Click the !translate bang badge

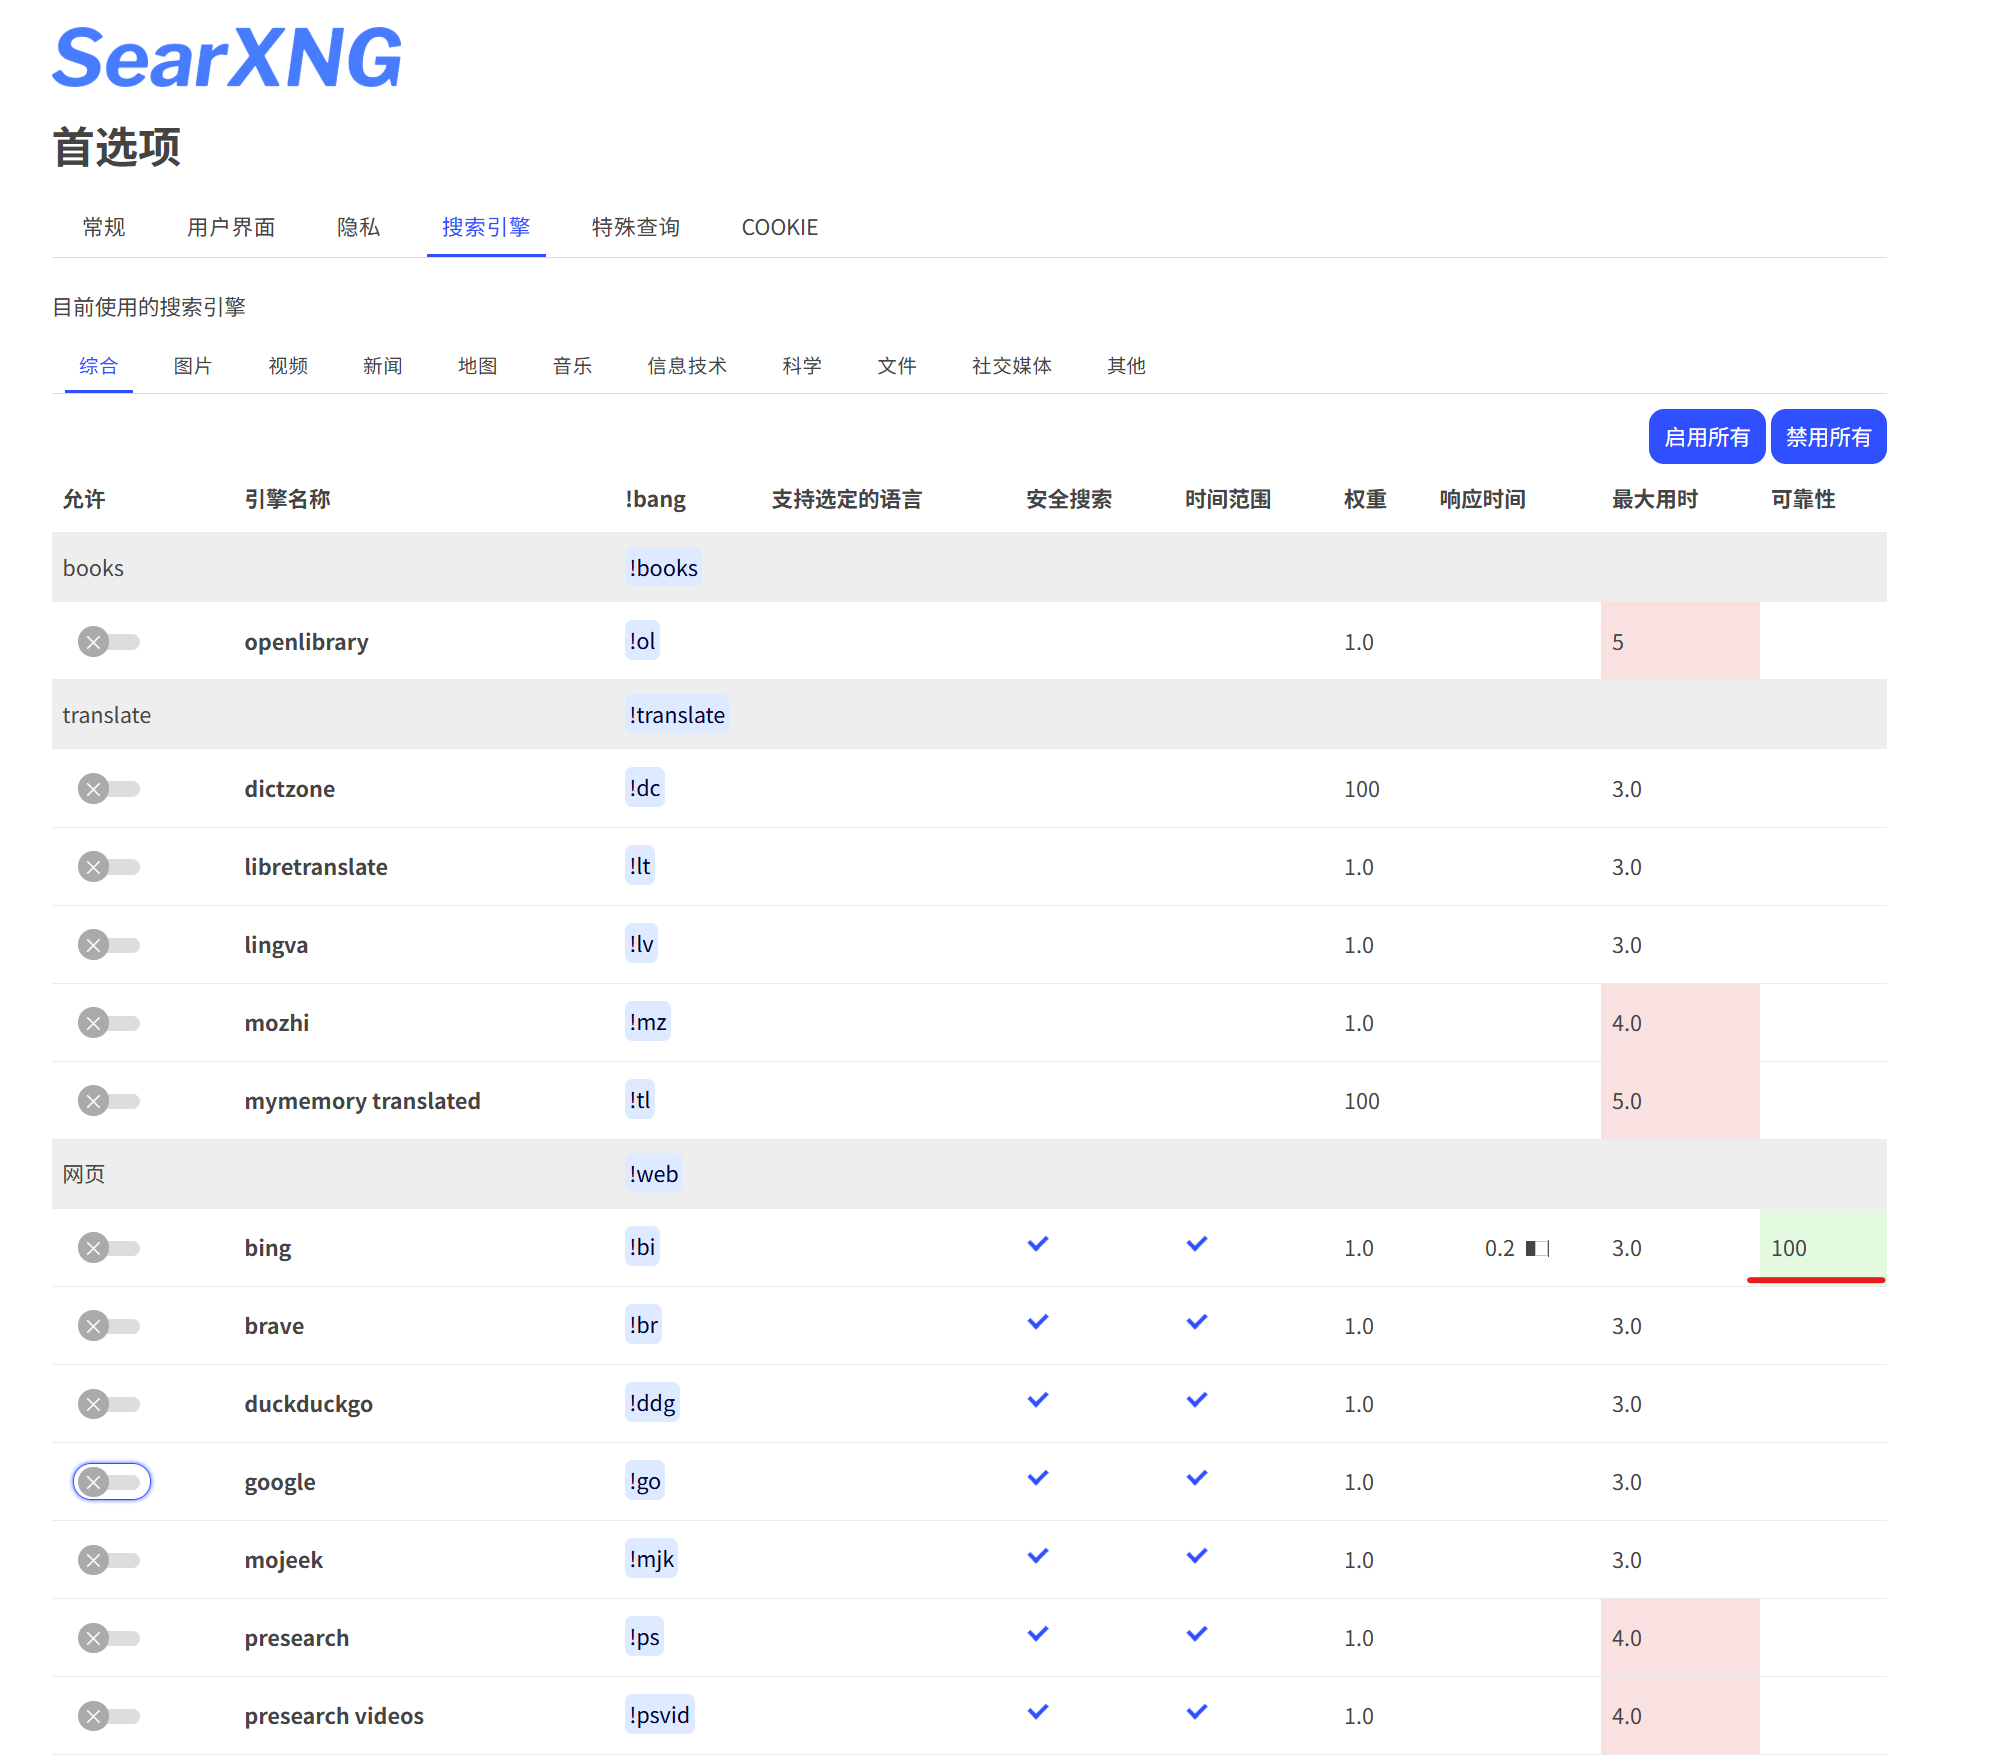point(676,715)
